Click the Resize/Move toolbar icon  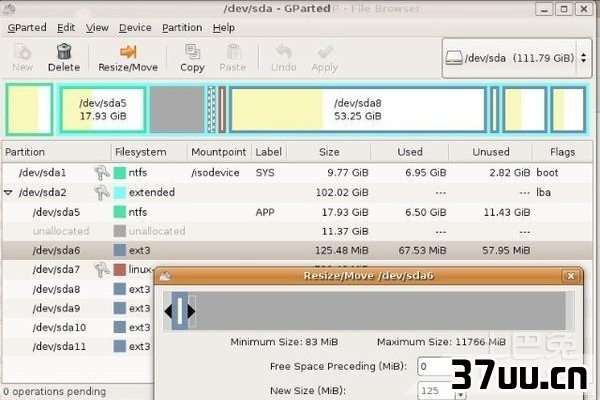pos(128,52)
